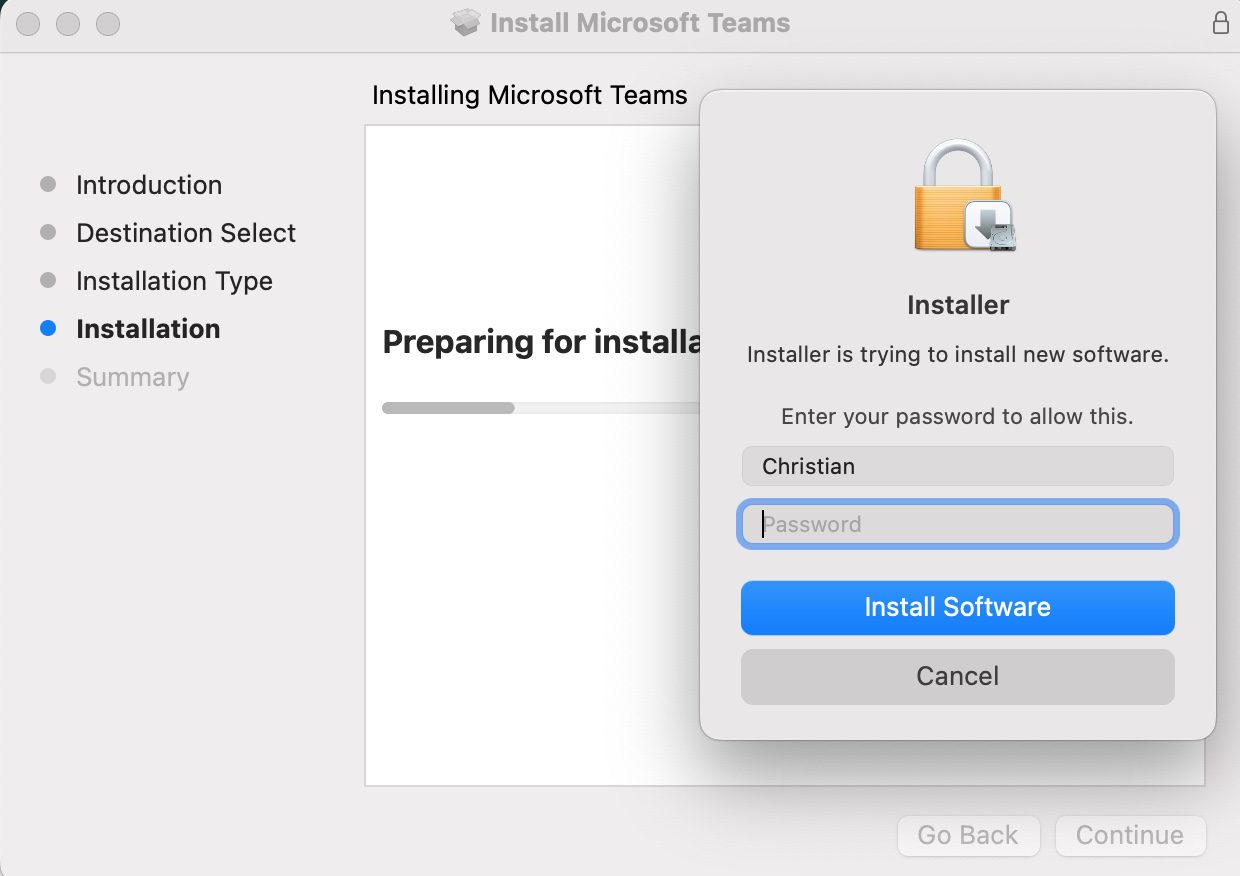Screen dimensions: 1240x876
Task: Click 'Installer is trying to install' message
Action: pos(957,355)
